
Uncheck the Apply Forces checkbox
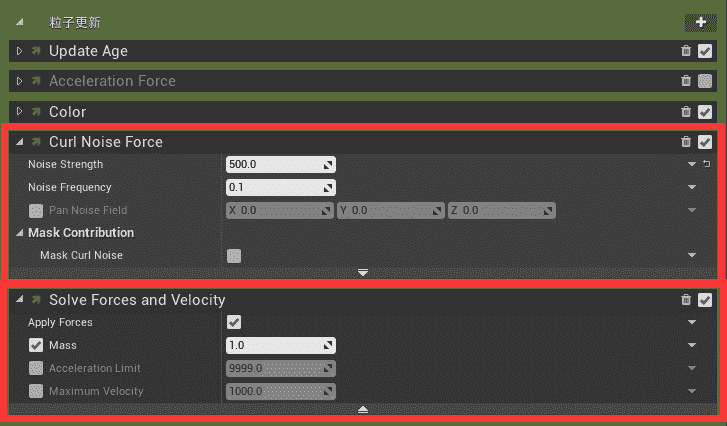[x=234, y=322]
